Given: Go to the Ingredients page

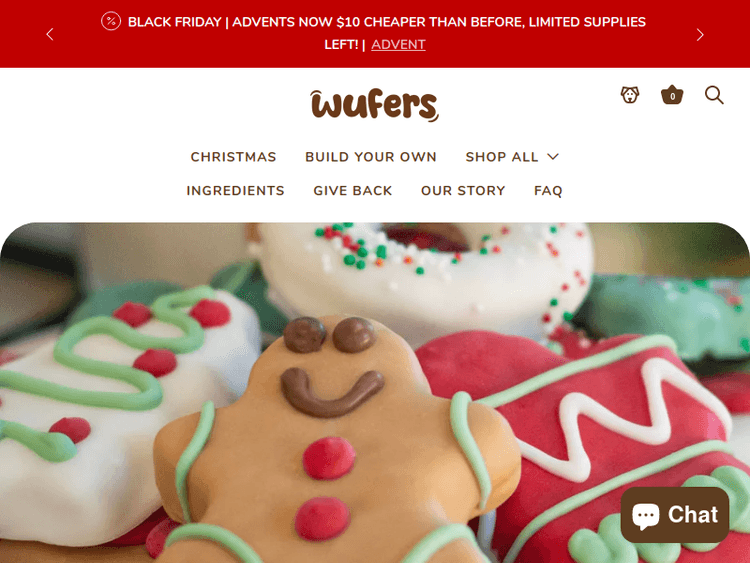Looking at the screenshot, I should [235, 190].
